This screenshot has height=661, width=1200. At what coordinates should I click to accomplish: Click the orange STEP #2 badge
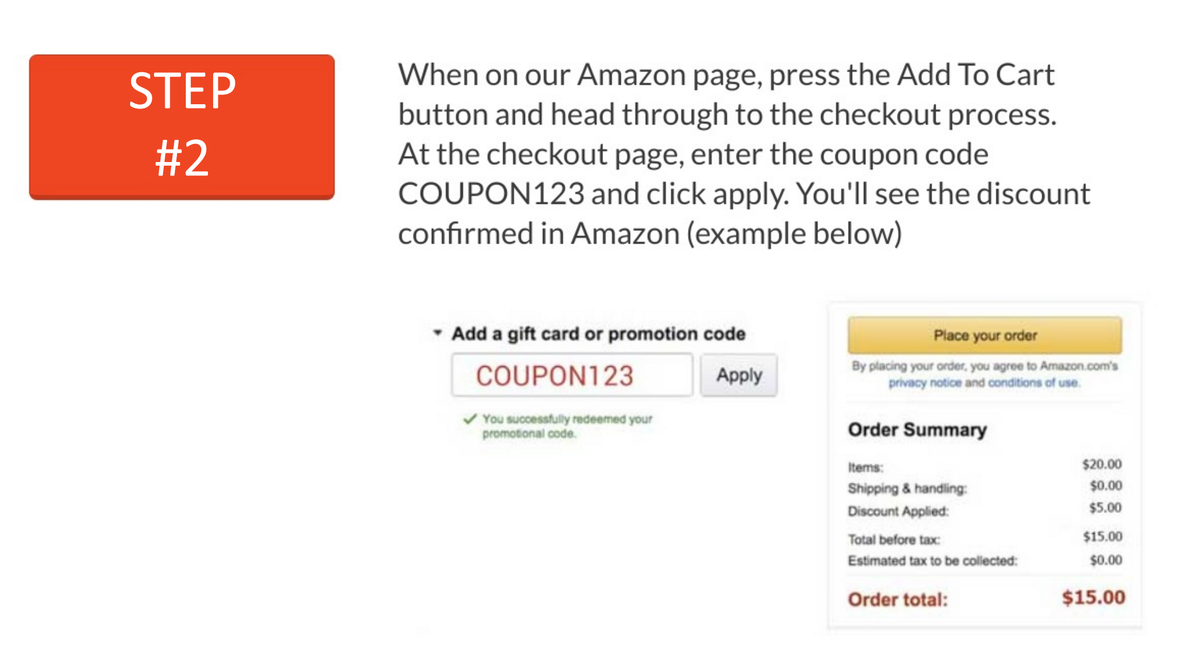[182, 127]
